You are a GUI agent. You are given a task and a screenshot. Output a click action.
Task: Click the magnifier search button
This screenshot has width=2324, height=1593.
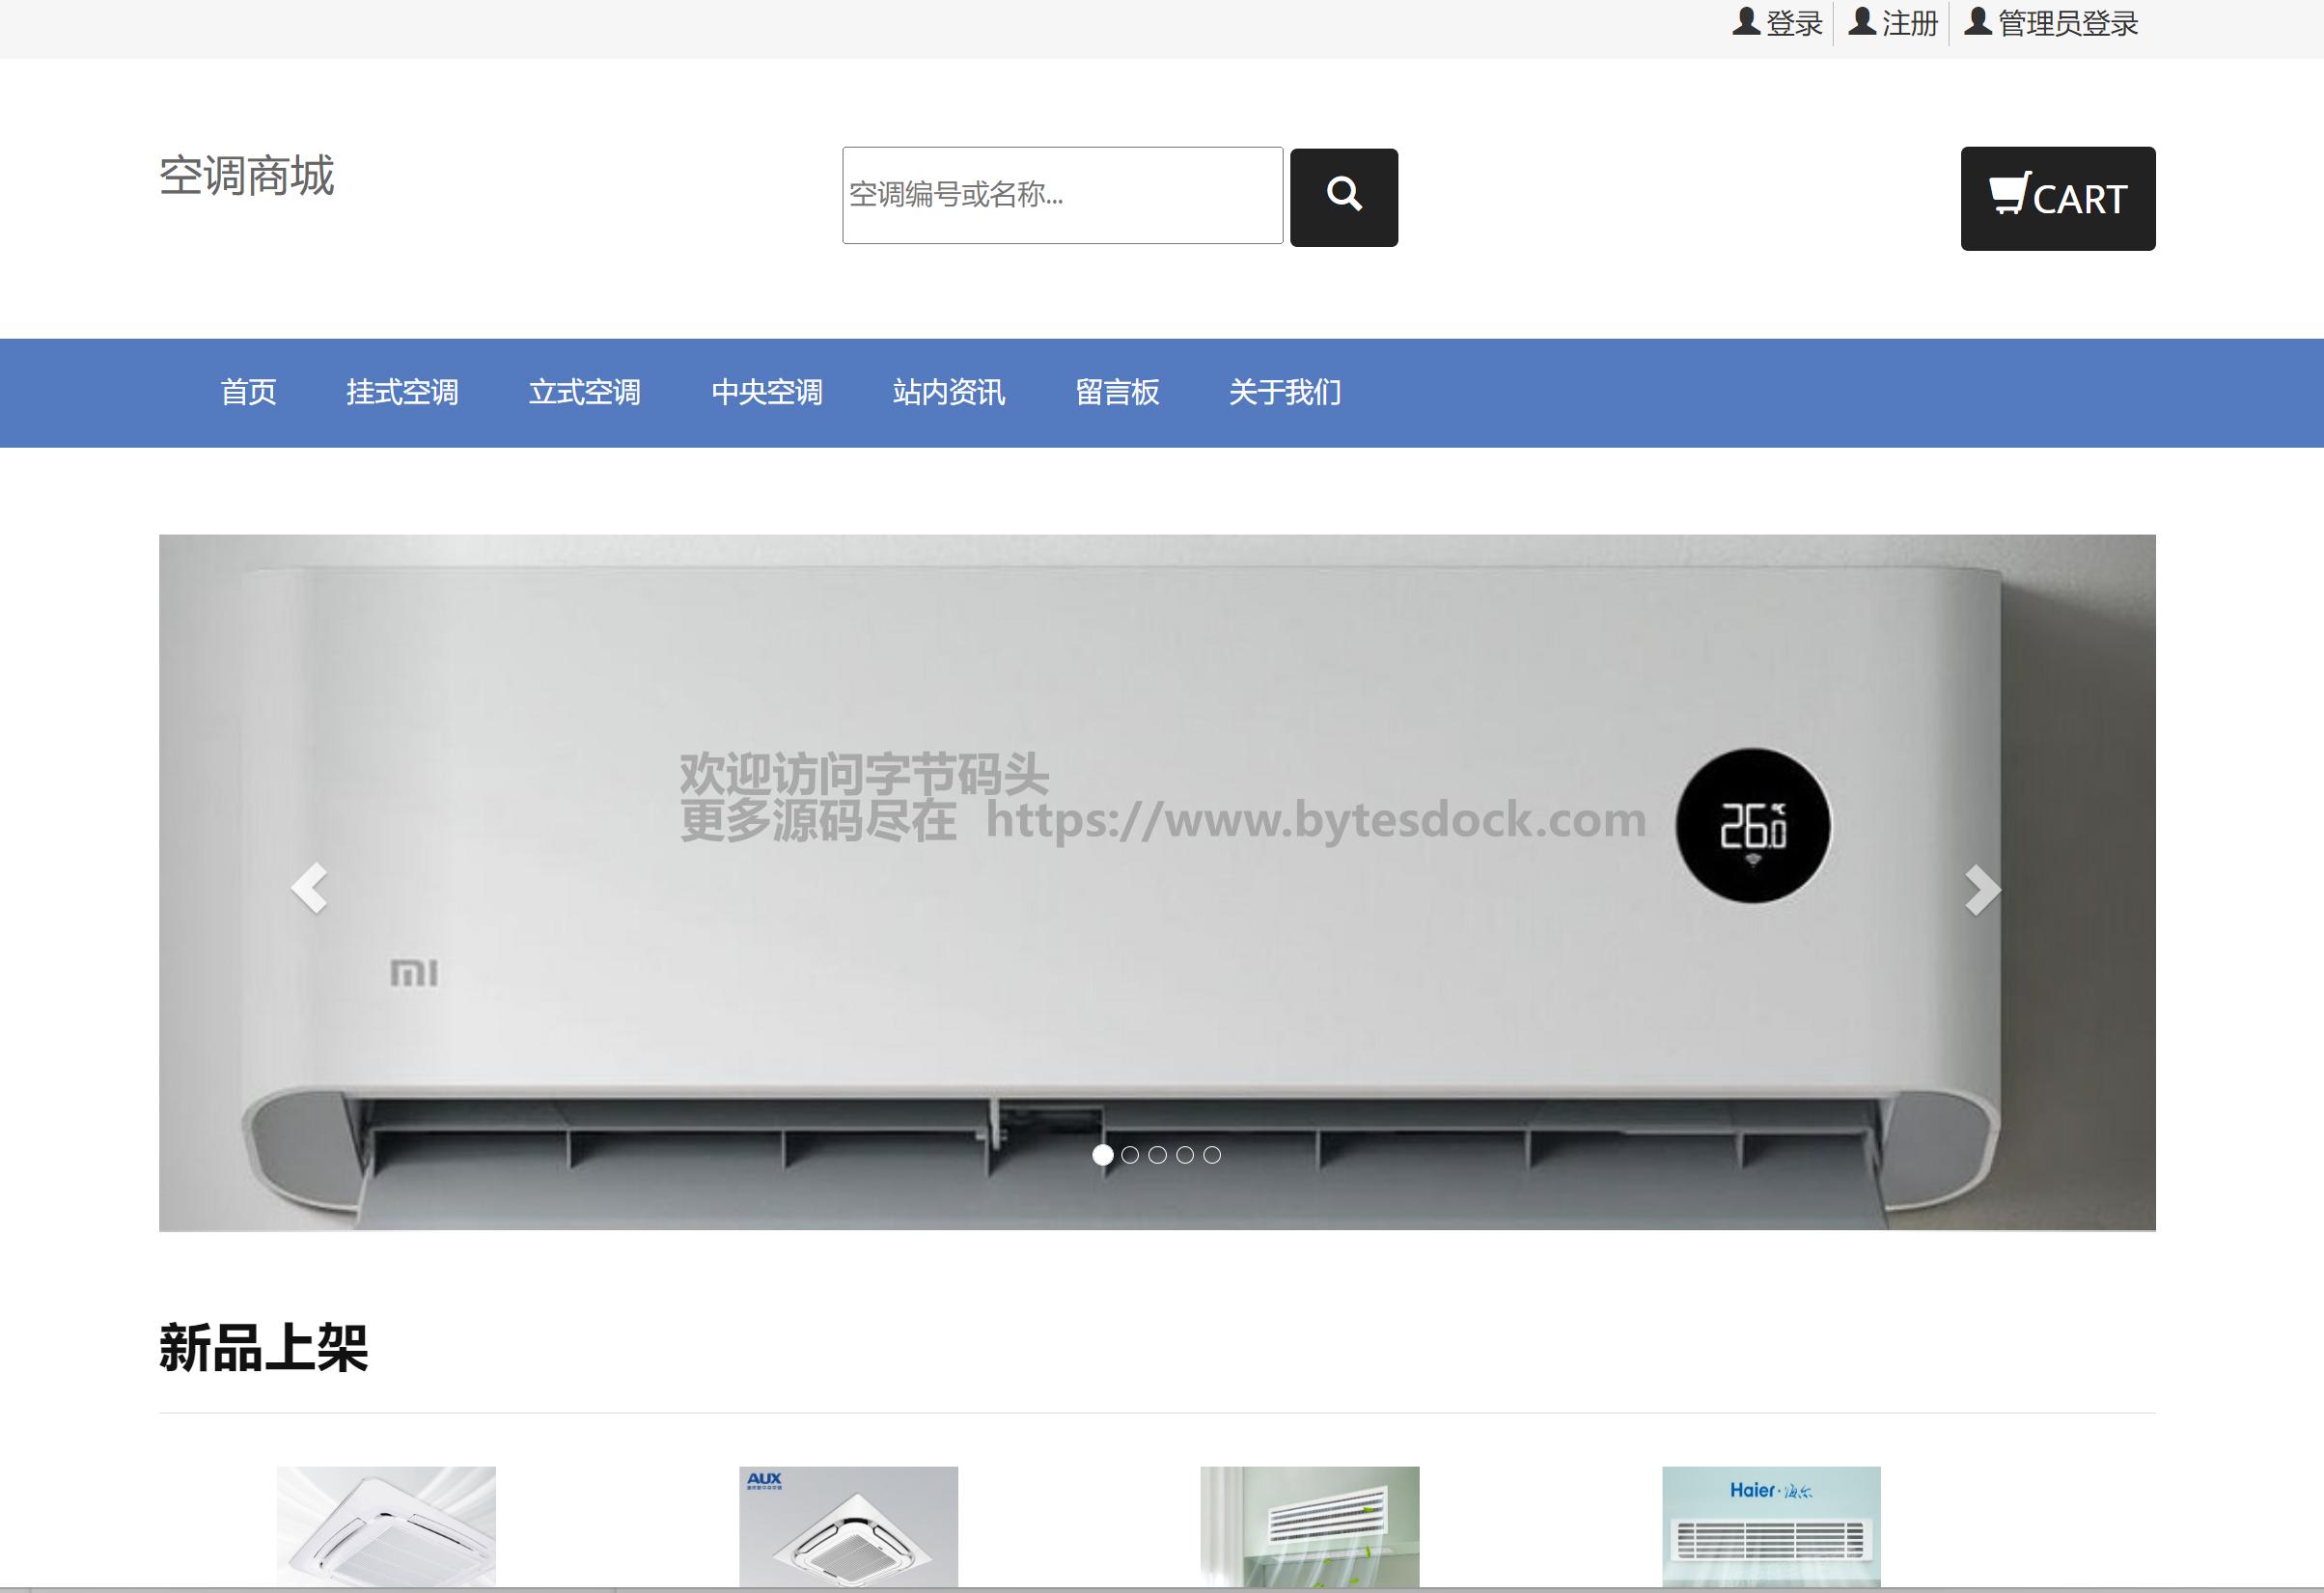tap(1343, 197)
